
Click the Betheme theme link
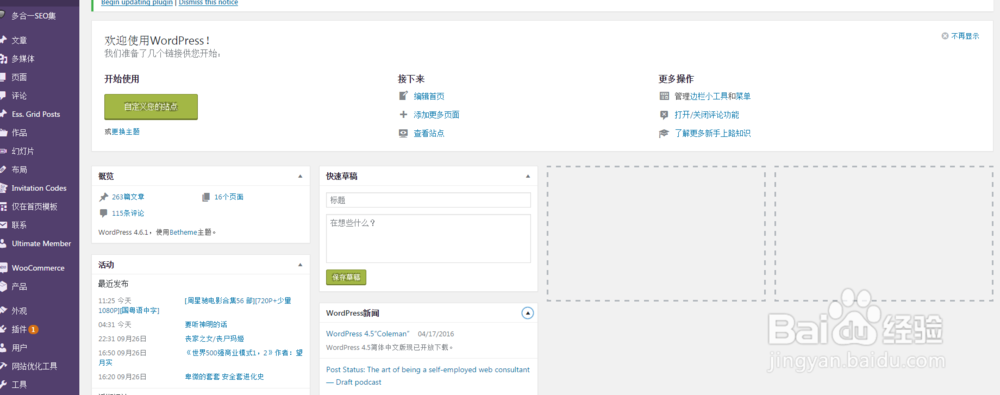[182, 233]
